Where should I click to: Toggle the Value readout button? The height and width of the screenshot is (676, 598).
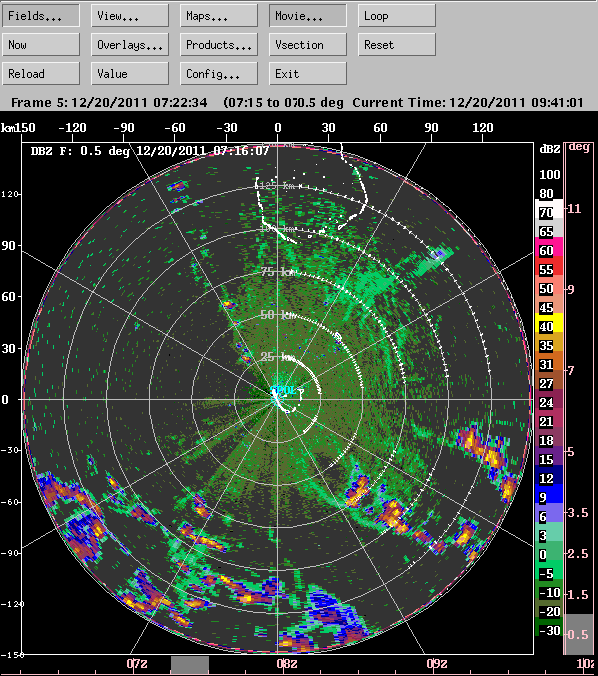pos(129,74)
